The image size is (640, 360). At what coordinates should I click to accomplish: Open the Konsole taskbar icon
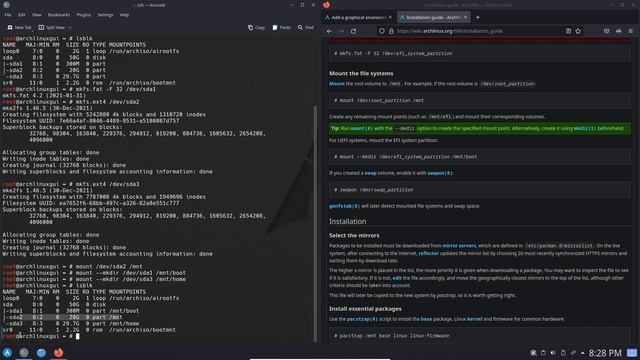click(x=24, y=353)
